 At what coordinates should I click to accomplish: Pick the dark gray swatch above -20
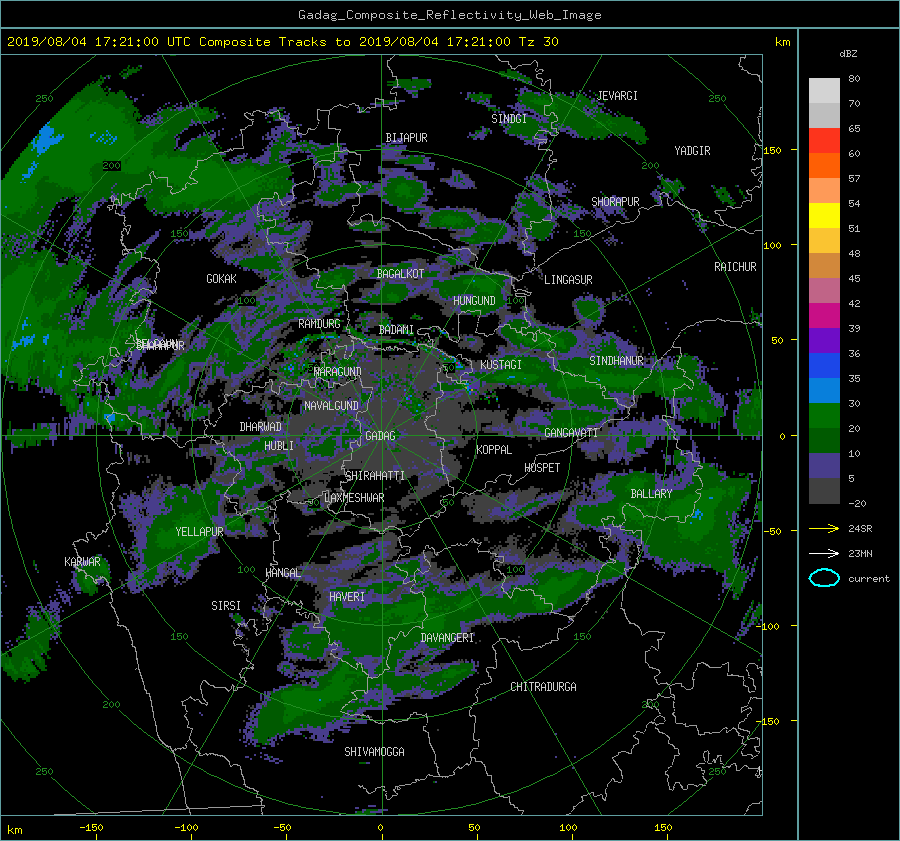[824, 491]
